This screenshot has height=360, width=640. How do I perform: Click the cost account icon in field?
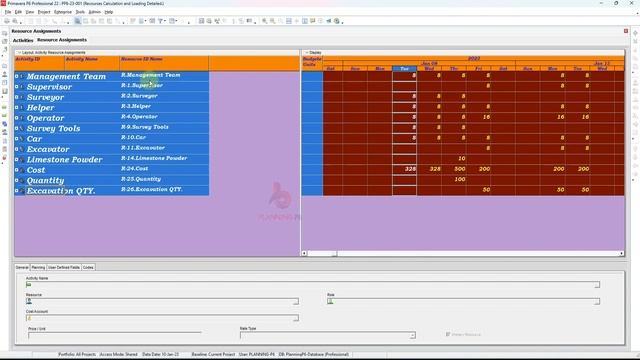coord(29,318)
